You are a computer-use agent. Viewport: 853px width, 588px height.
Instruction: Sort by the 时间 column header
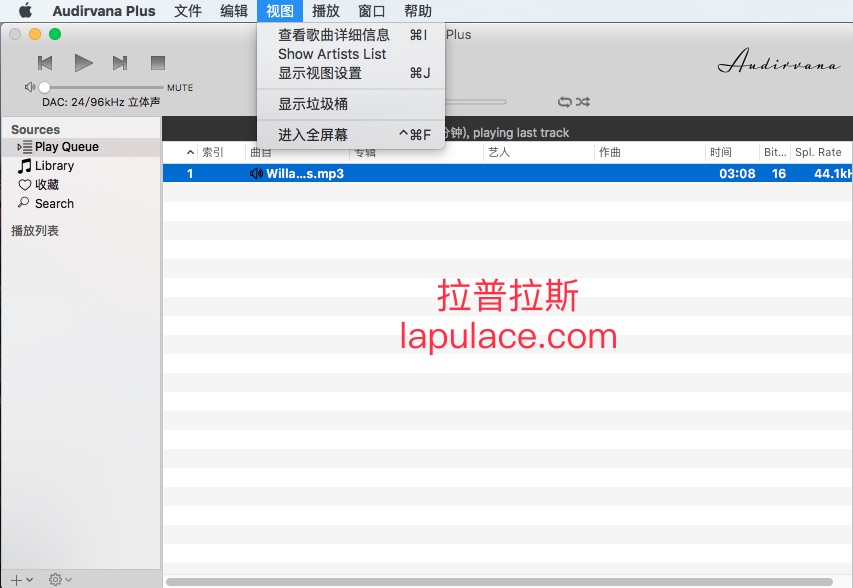720,152
